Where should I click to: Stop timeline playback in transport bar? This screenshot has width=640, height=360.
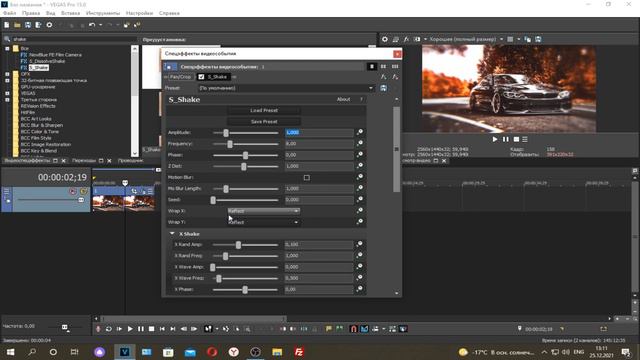[x=151, y=329]
